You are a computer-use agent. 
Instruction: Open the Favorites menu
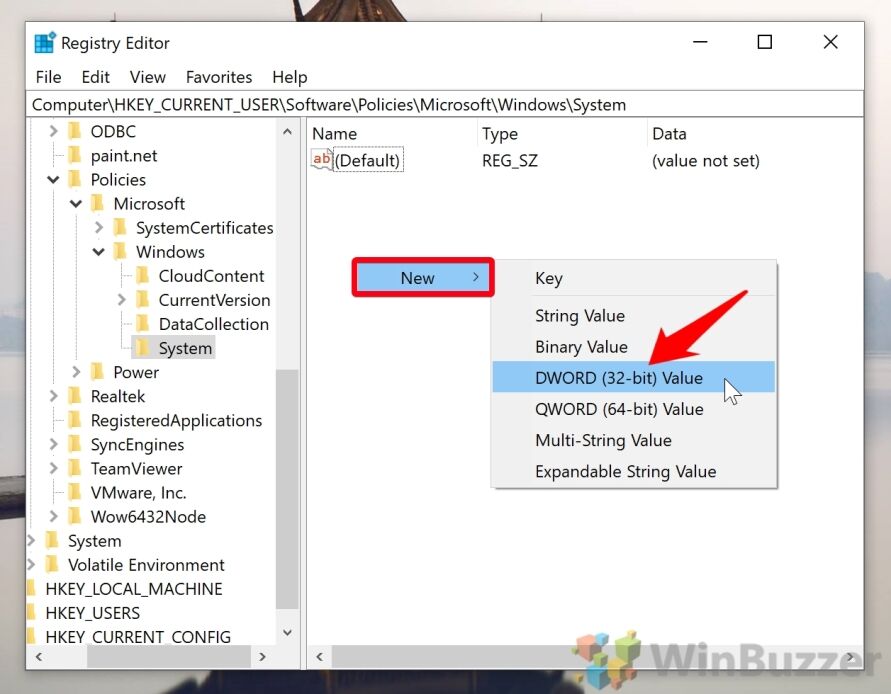[219, 77]
